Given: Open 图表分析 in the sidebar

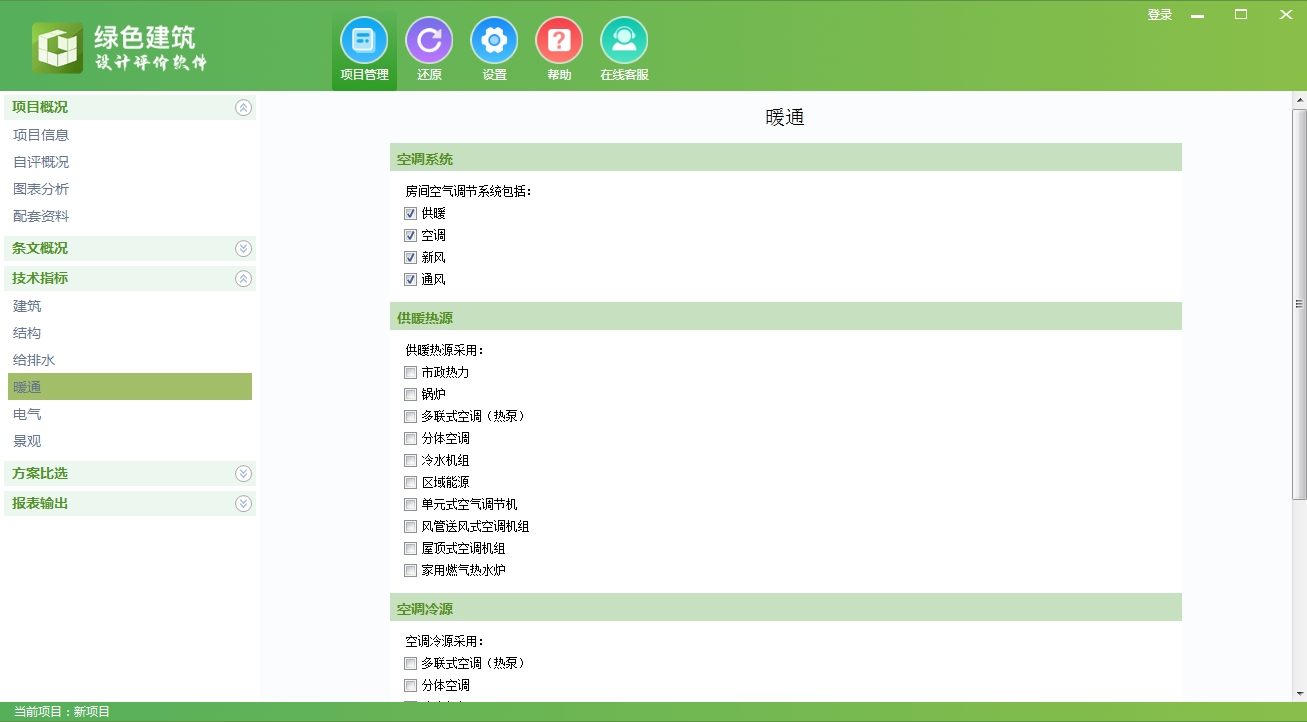Looking at the screenshot, I should point(41,189).
